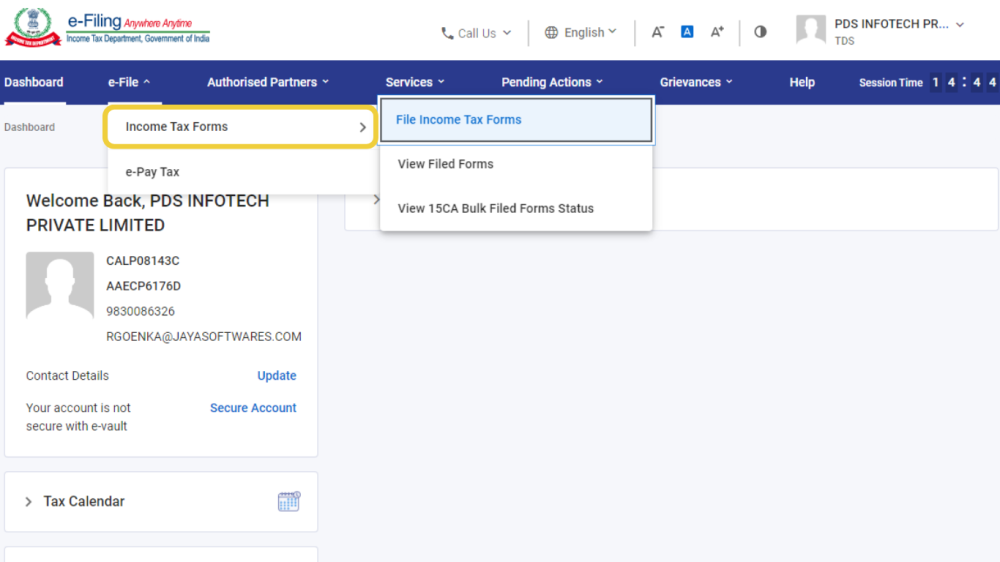
Task: Click the Contact Details label
Action: [x=68, y=376]
